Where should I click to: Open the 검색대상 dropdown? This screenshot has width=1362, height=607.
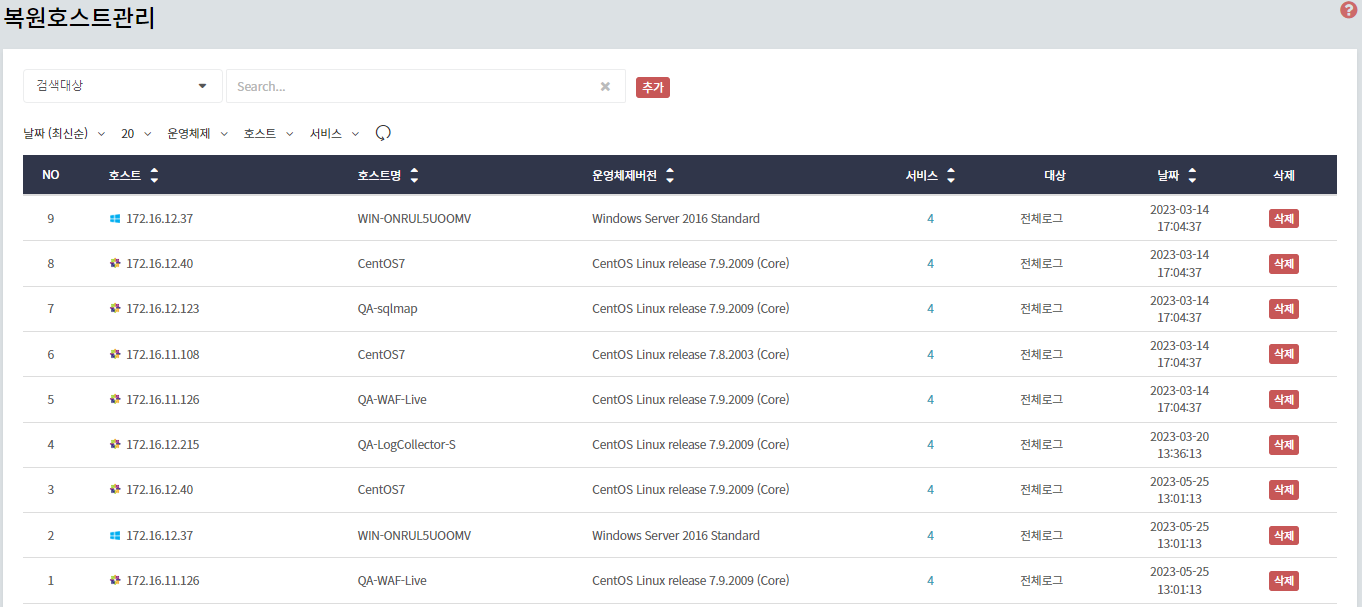point(122,86)
